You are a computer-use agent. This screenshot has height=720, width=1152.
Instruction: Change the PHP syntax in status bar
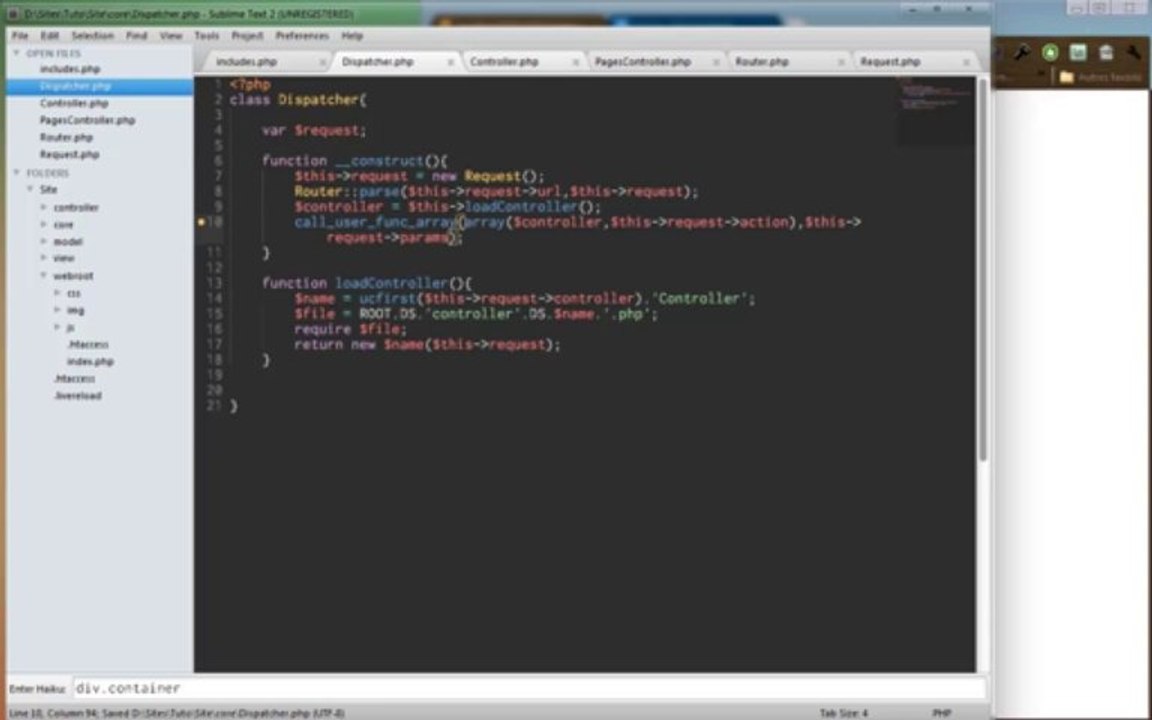[x=941, y=713]
